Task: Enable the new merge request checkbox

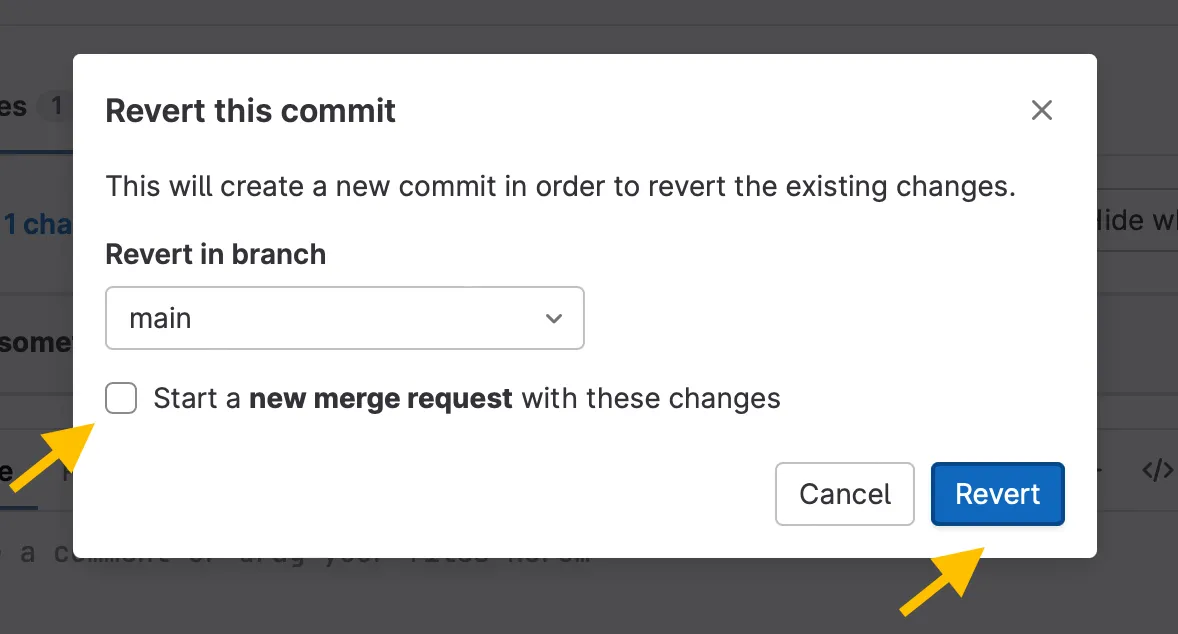Action: tap(121, 399)
